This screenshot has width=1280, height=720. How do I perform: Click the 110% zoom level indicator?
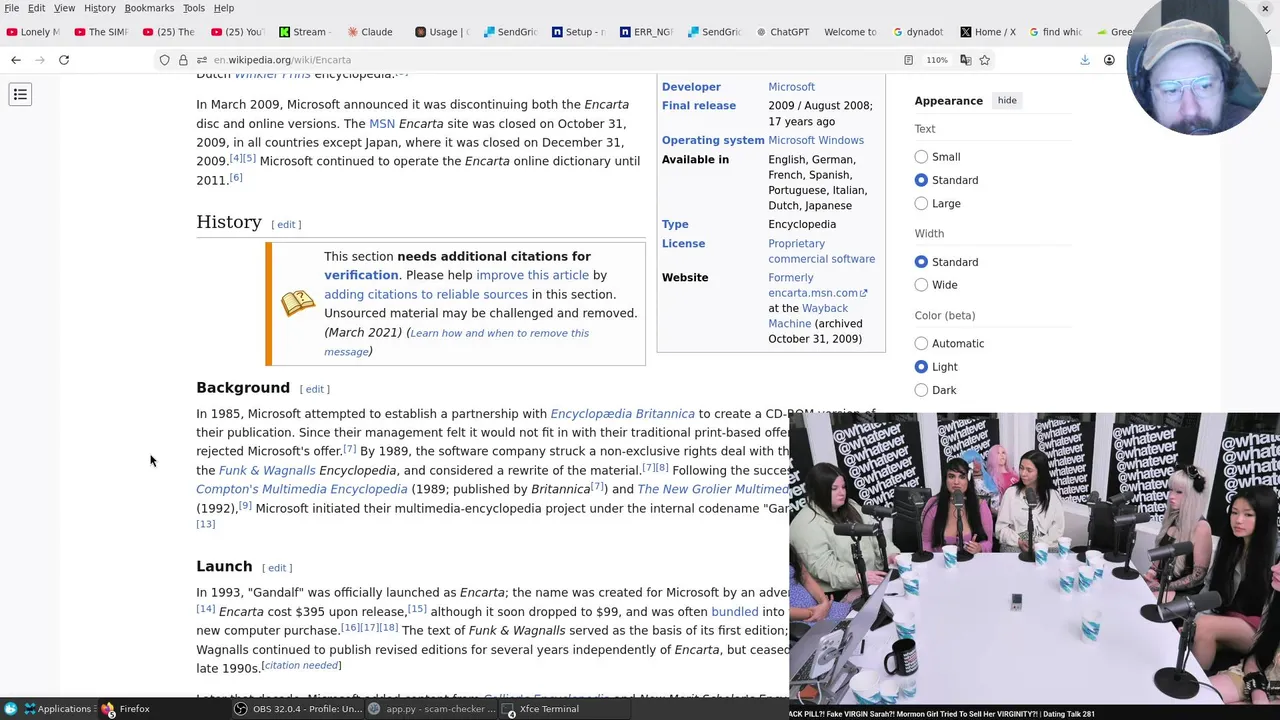[x=937, y=60]
